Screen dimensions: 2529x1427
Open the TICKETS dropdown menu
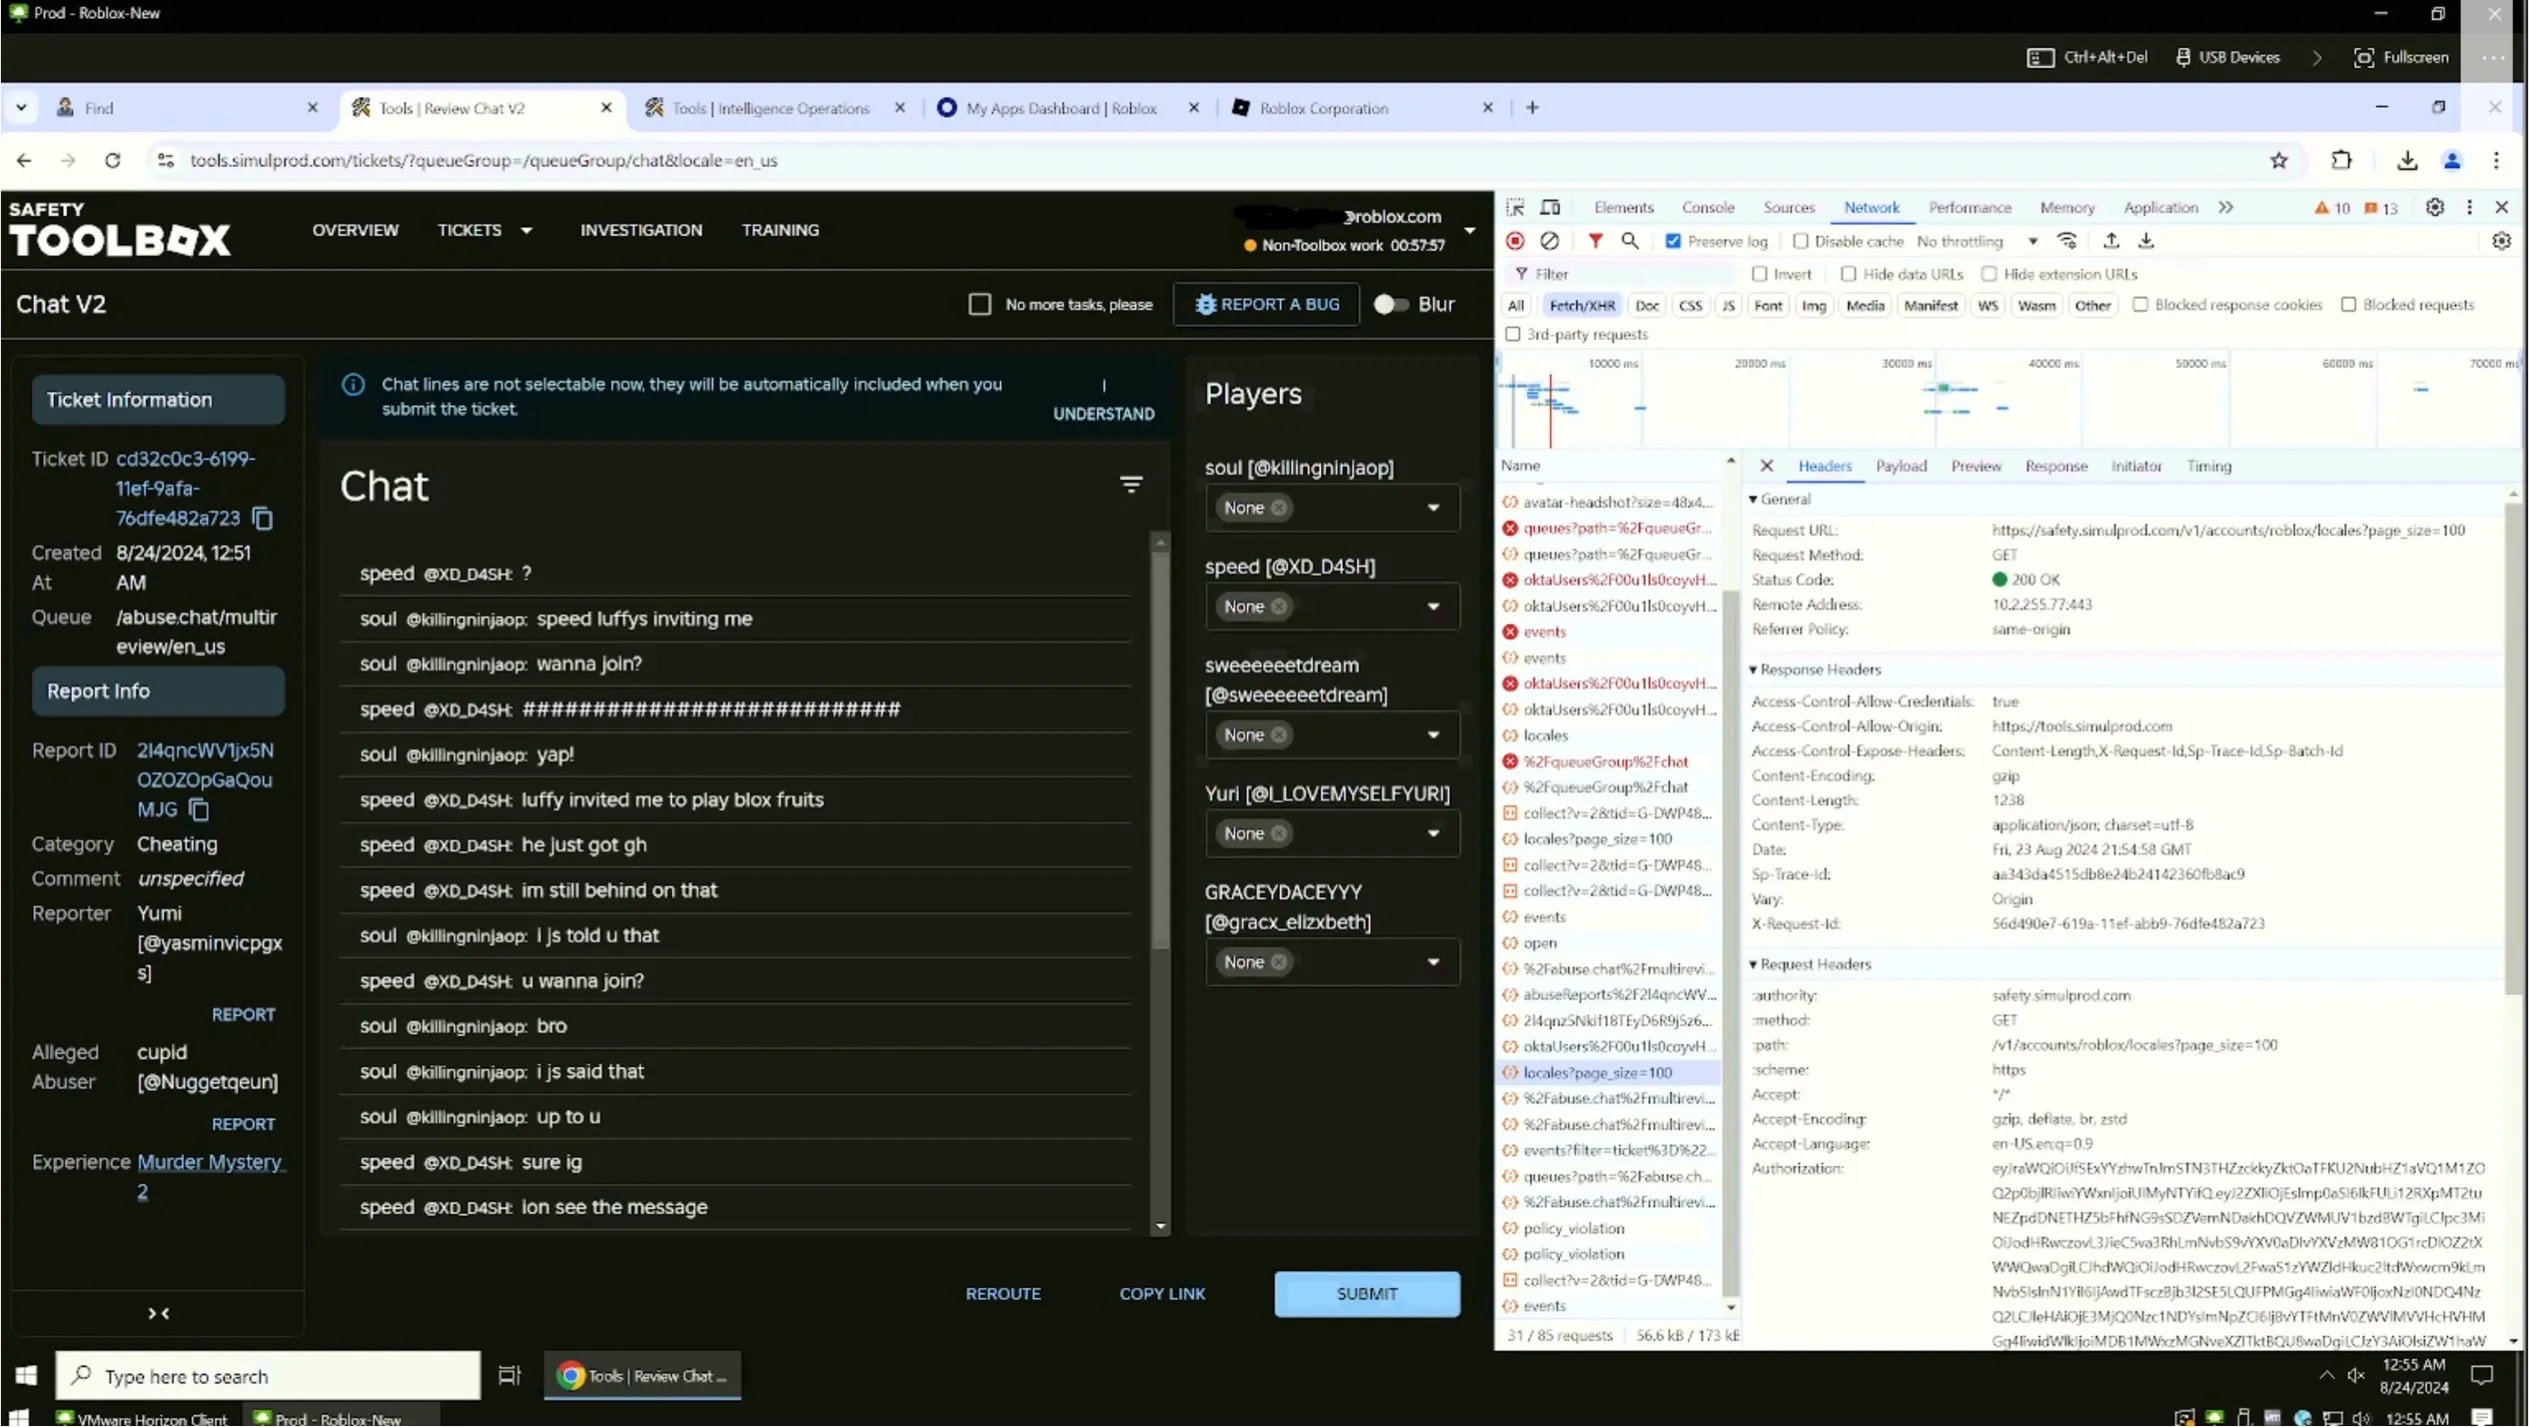pos(484,230)
